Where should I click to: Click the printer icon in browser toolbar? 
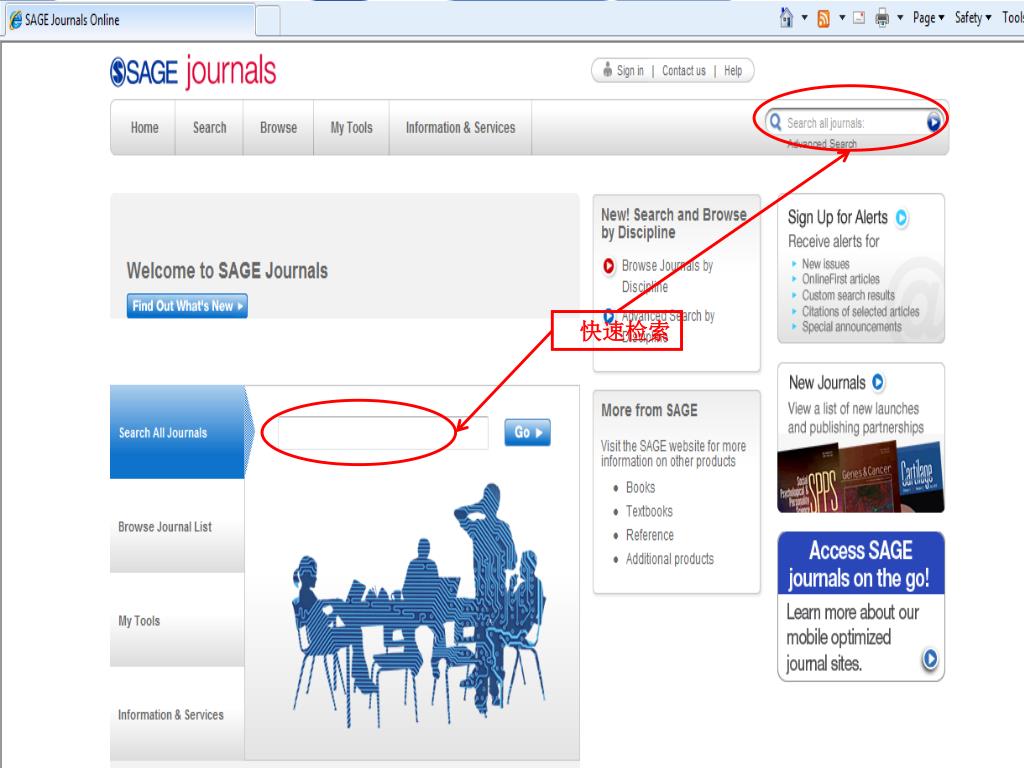tap(882, 18)
